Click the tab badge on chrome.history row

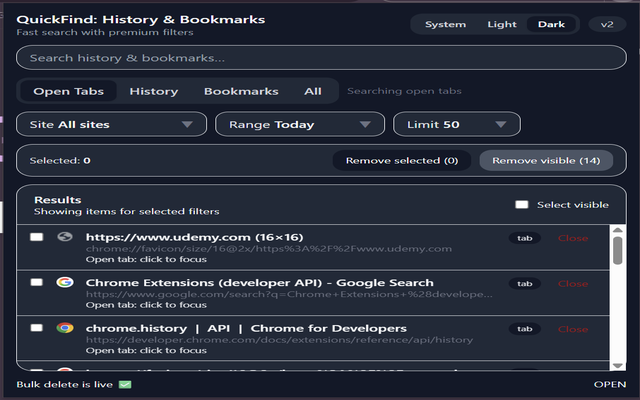[x=524, y=329]
